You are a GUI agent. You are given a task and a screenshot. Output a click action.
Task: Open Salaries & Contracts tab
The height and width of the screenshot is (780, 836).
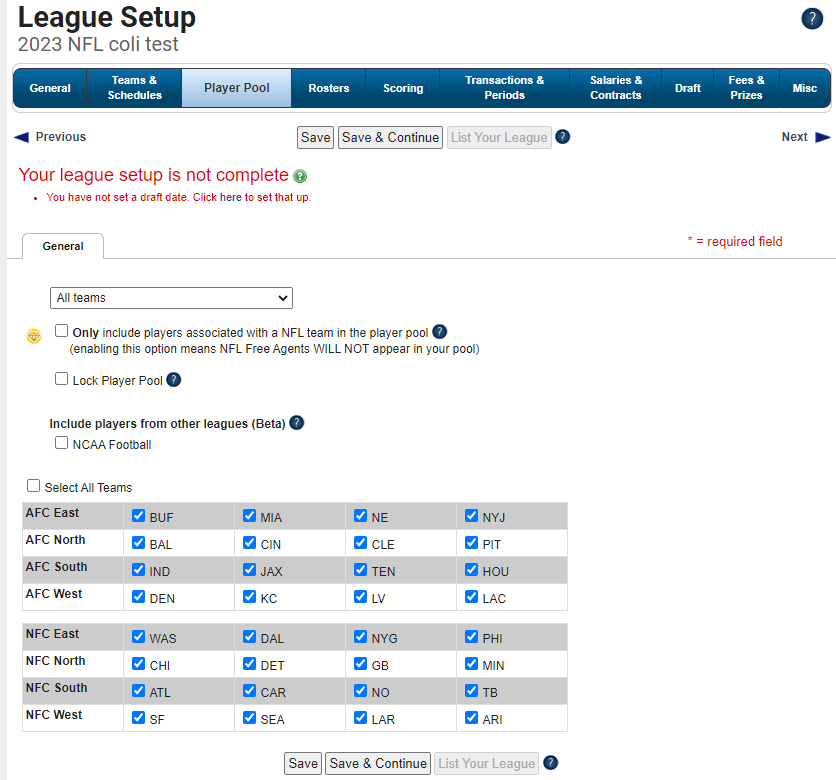click(616, 88)
